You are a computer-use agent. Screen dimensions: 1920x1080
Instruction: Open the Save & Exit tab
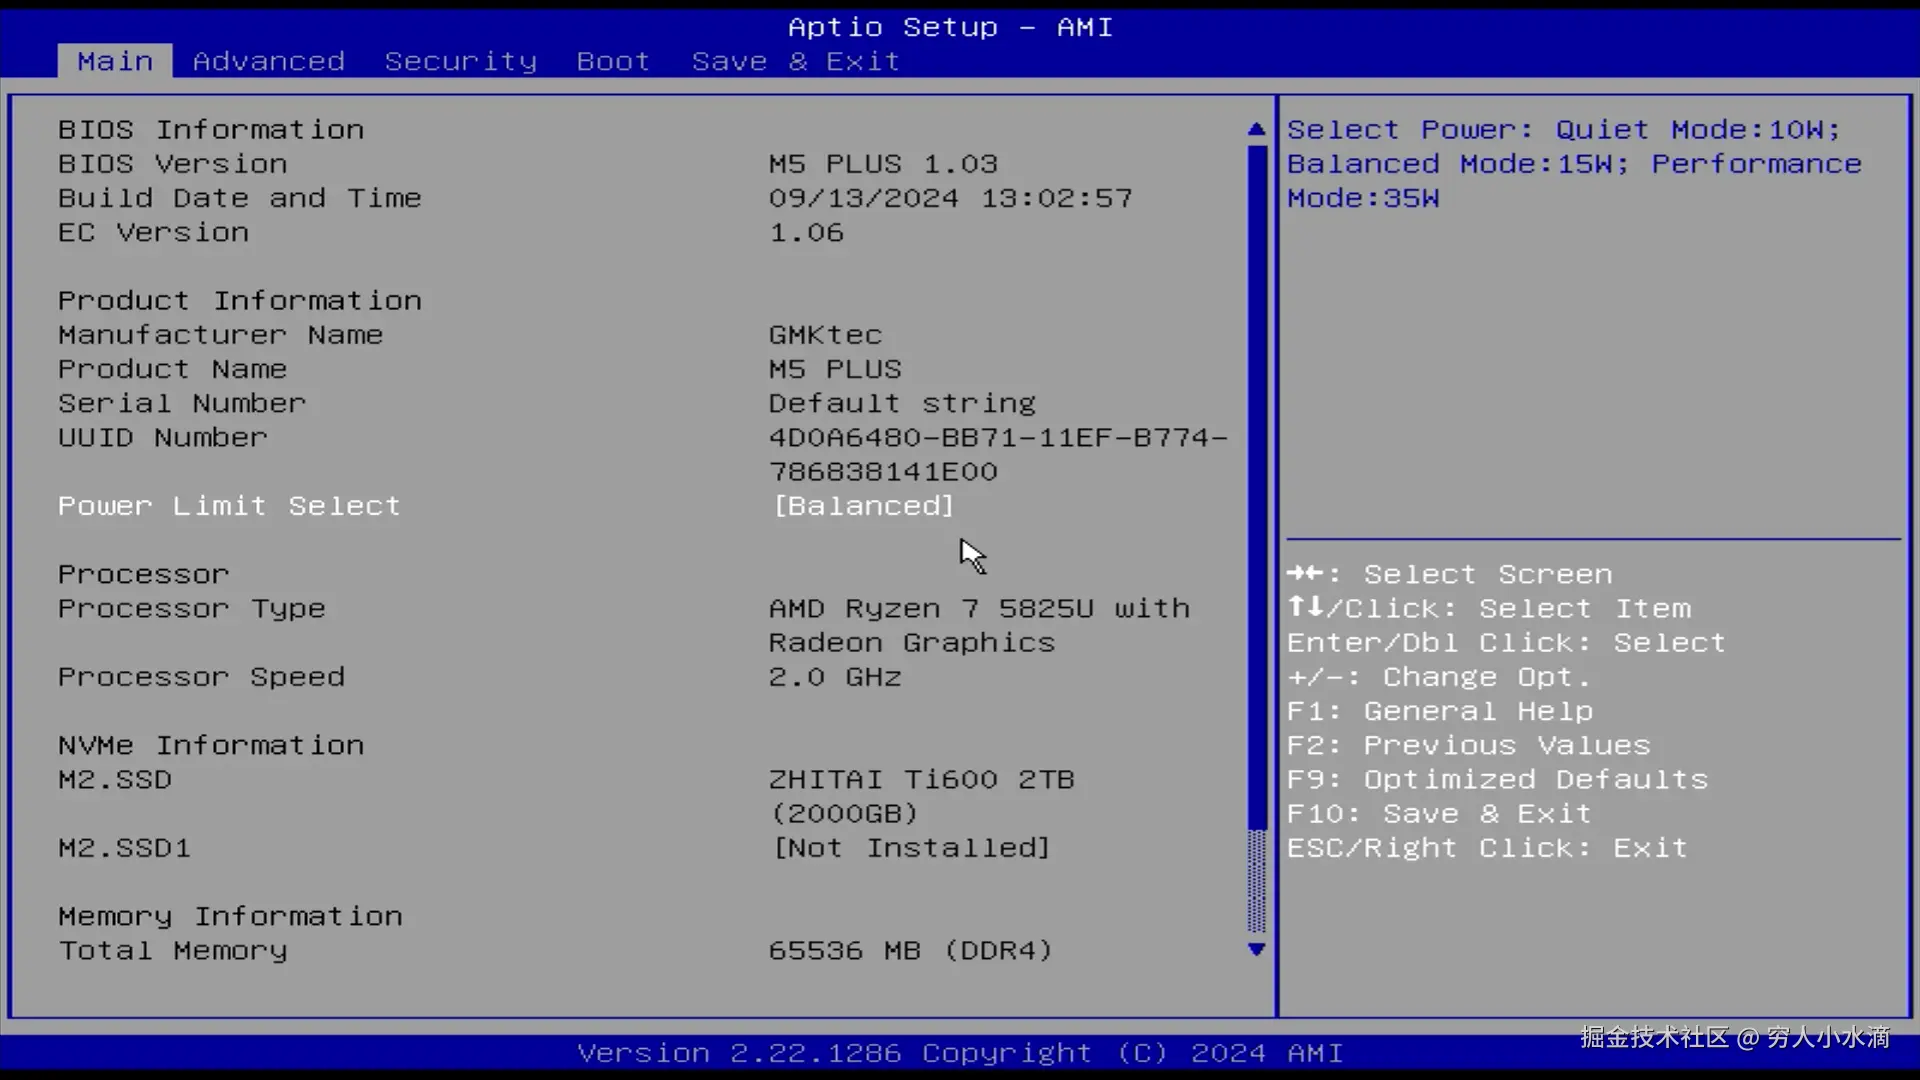click(x=795, y=61)
